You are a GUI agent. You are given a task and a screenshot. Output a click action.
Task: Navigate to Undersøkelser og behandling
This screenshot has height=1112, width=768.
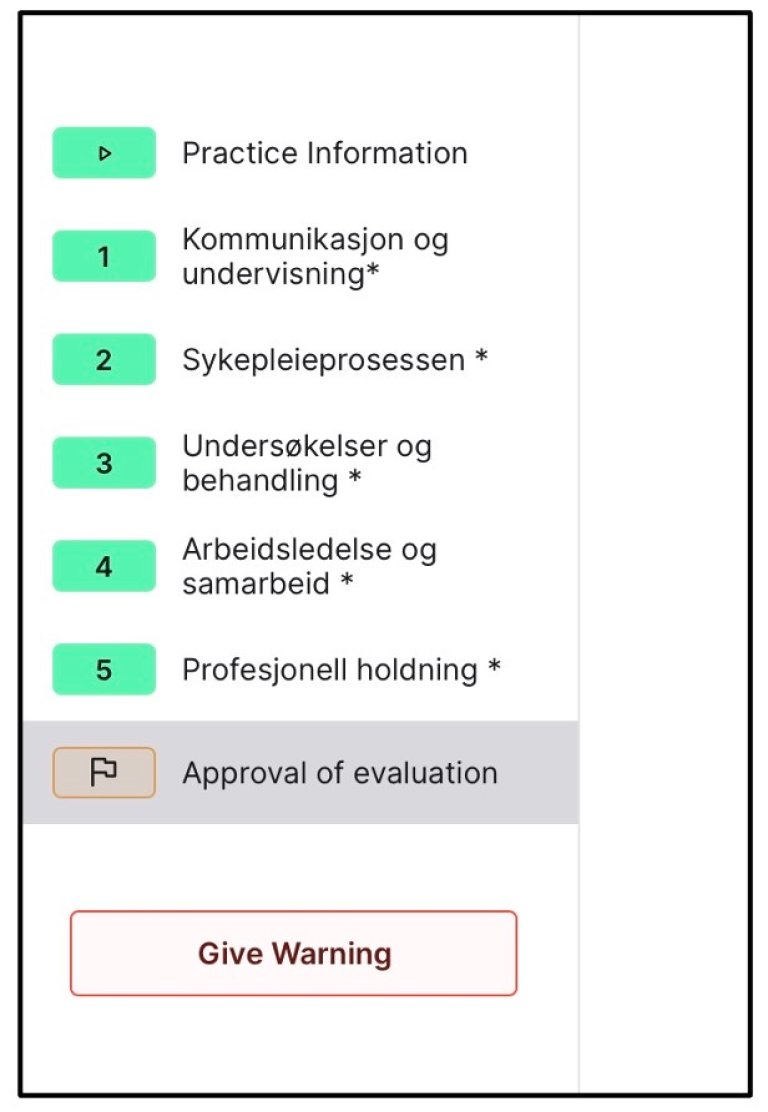[306, 463]
